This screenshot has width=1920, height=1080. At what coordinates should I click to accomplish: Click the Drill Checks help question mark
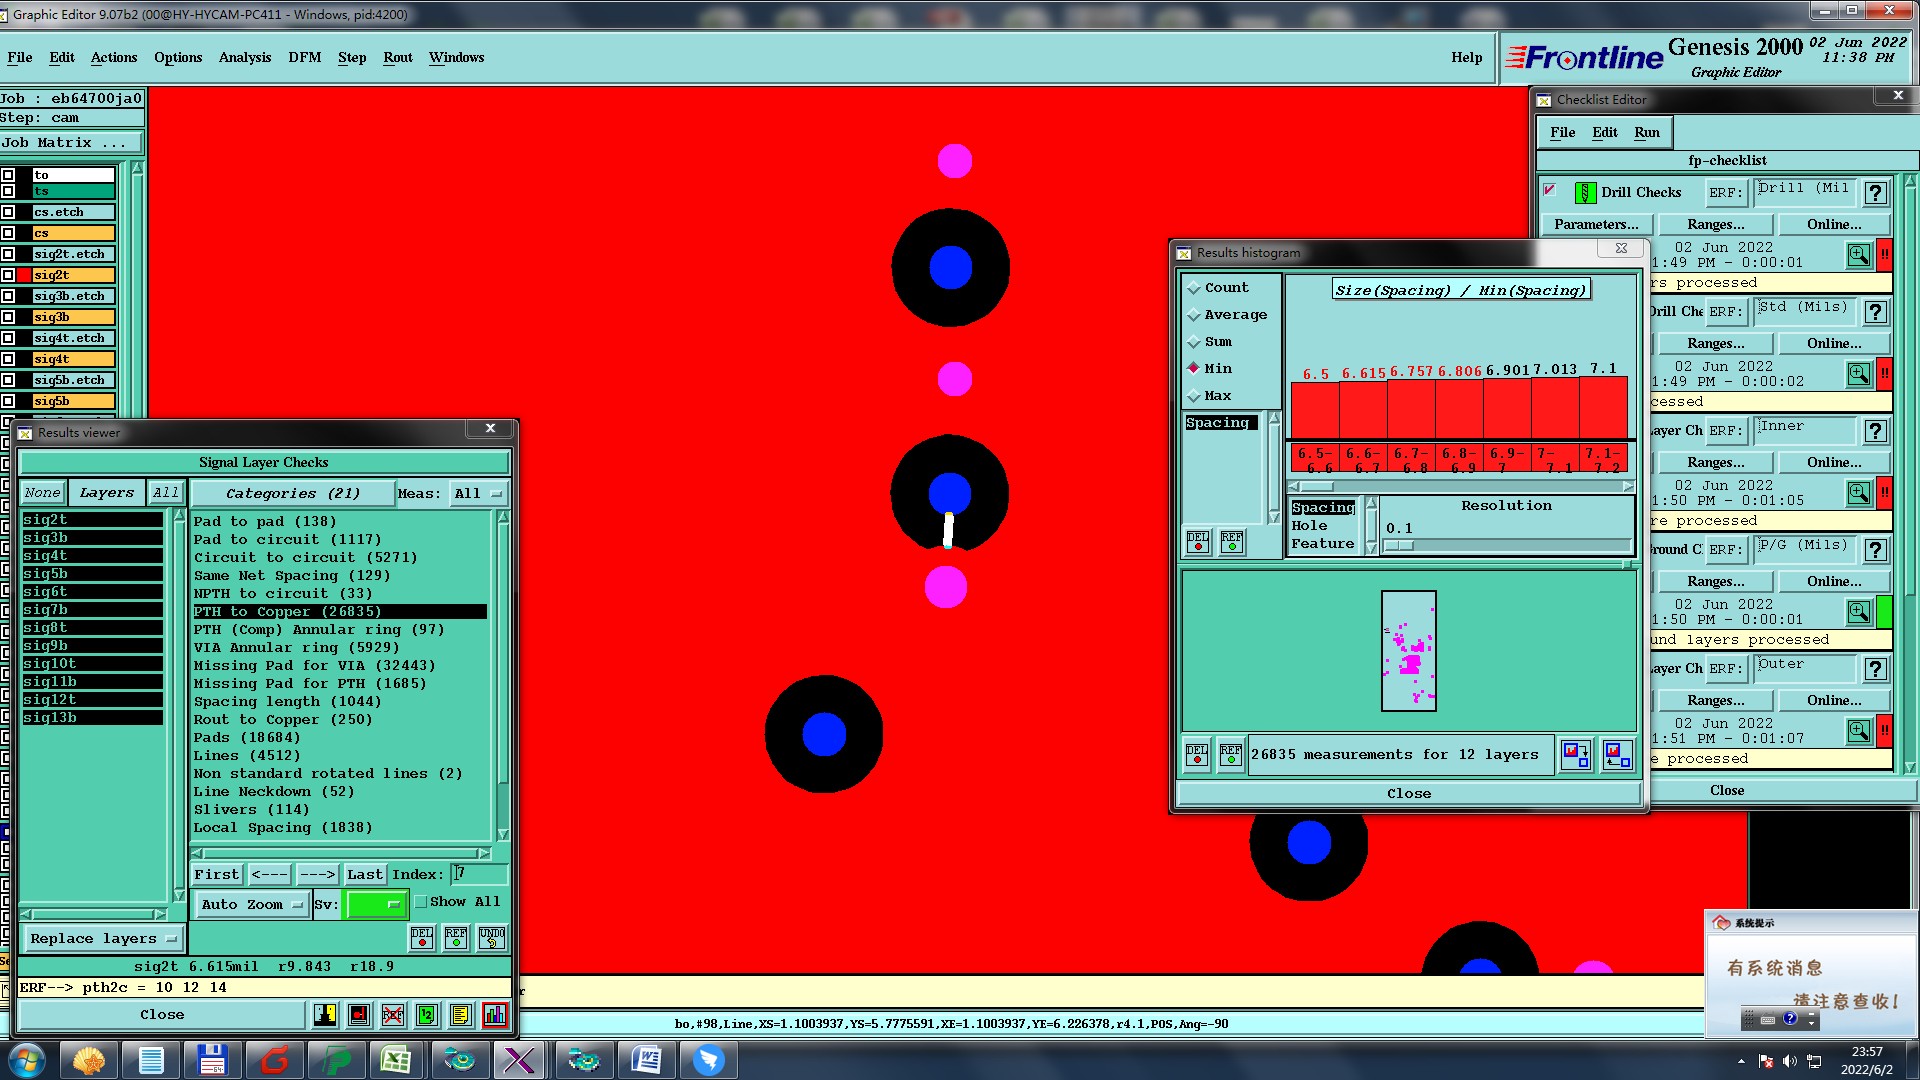[1875, 193]
